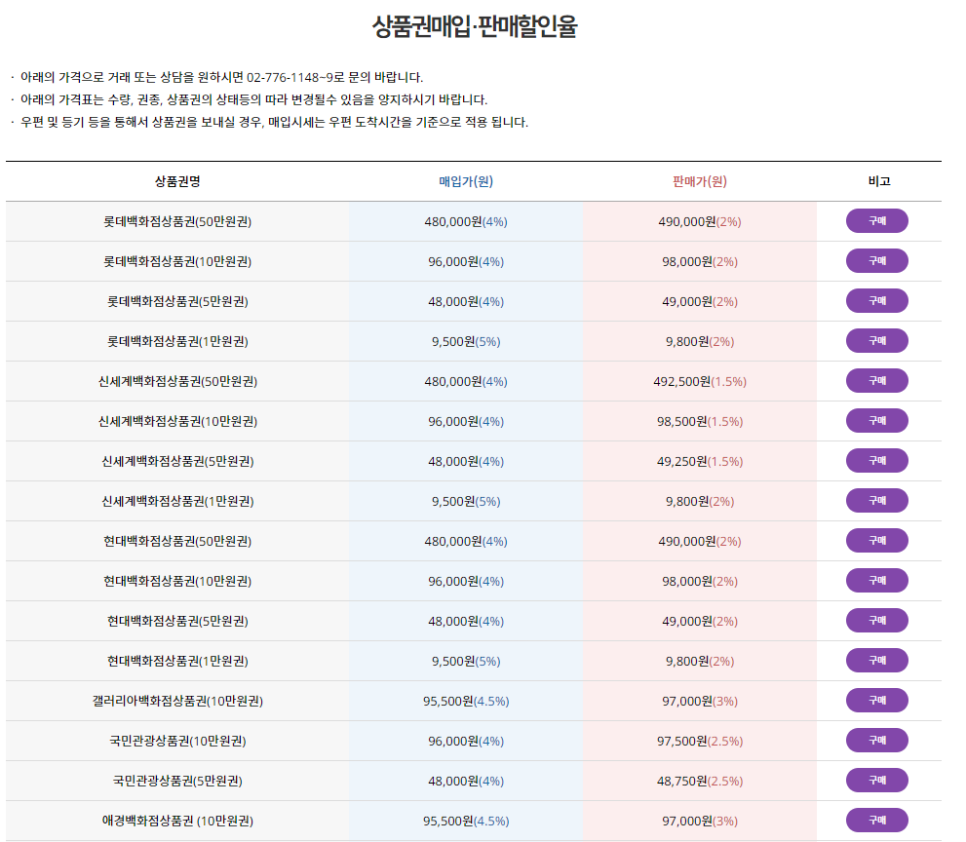Click 구매 button for 신세계백화점상품권(50만원권)
The width and height of the screenshot is (966, 842).
pyautogui.click(x=877, y=381)
